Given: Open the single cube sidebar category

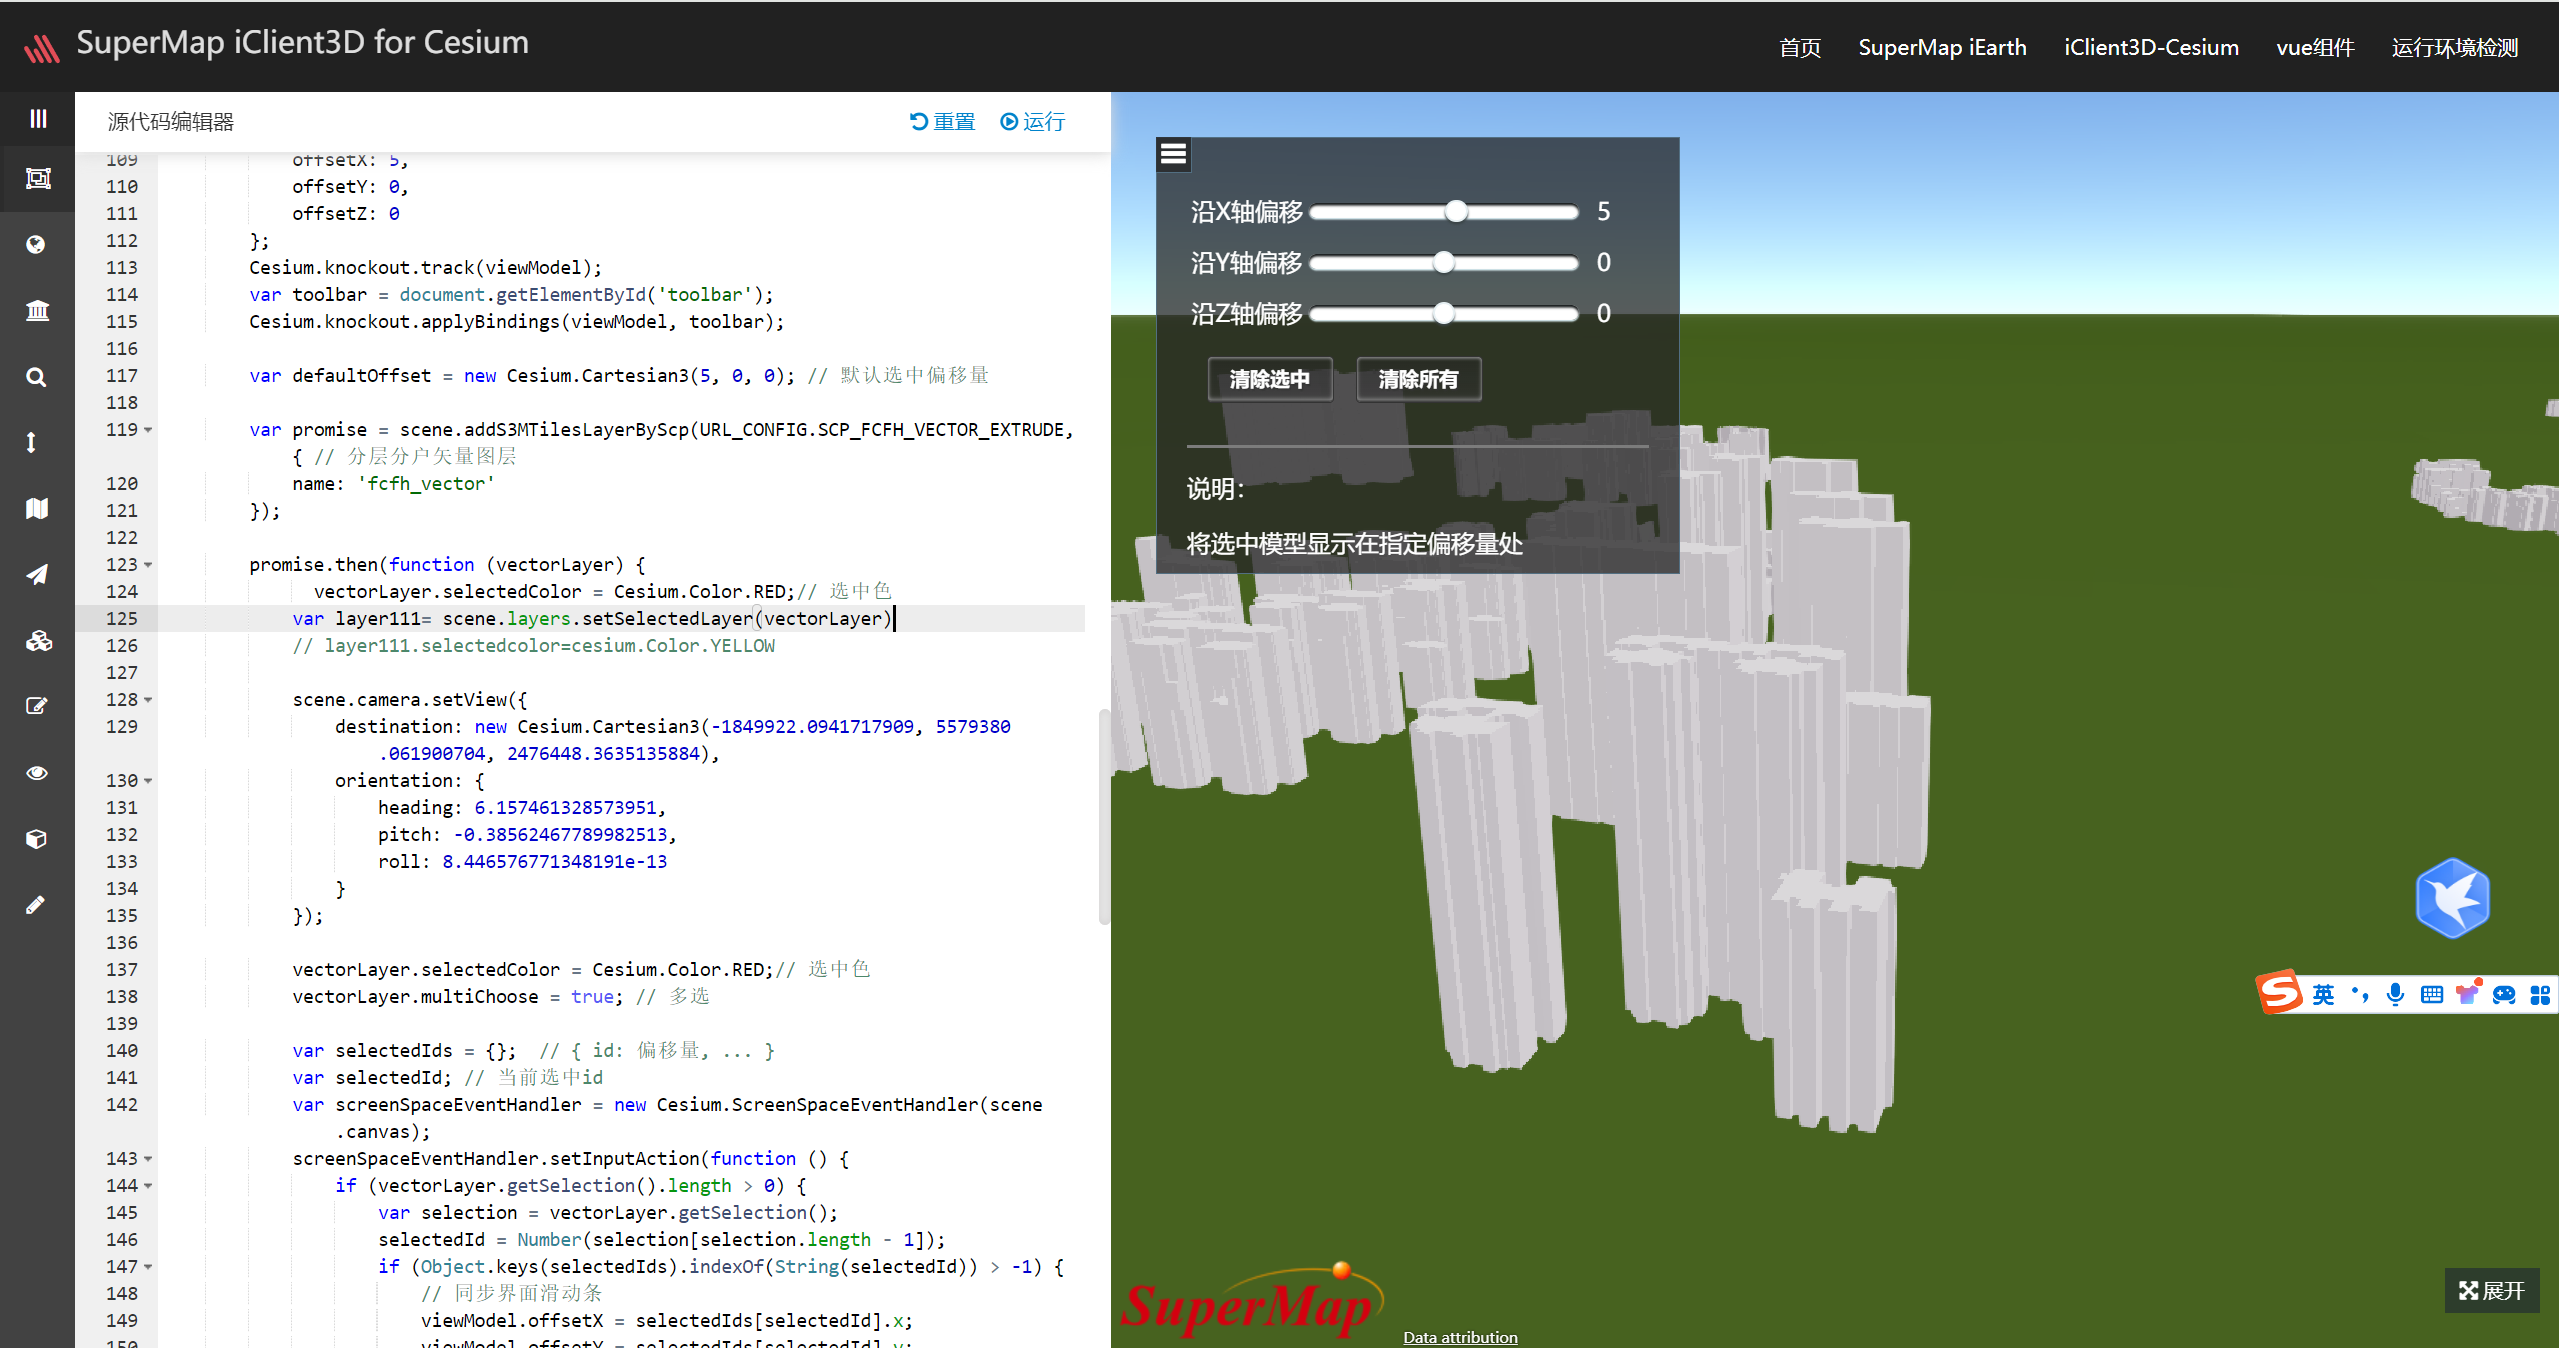Looking at the screenshot, I should [36, 838].
